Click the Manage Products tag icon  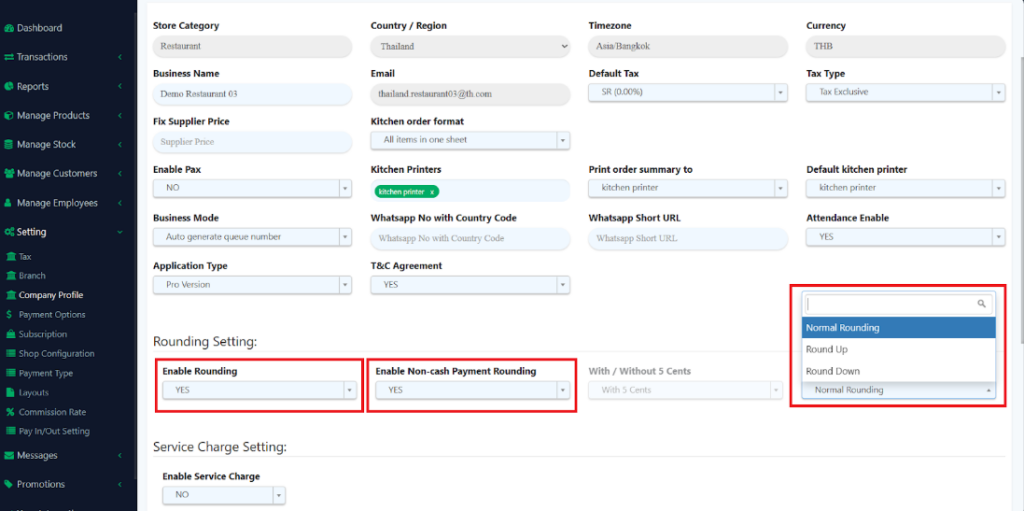pos(9,115)
